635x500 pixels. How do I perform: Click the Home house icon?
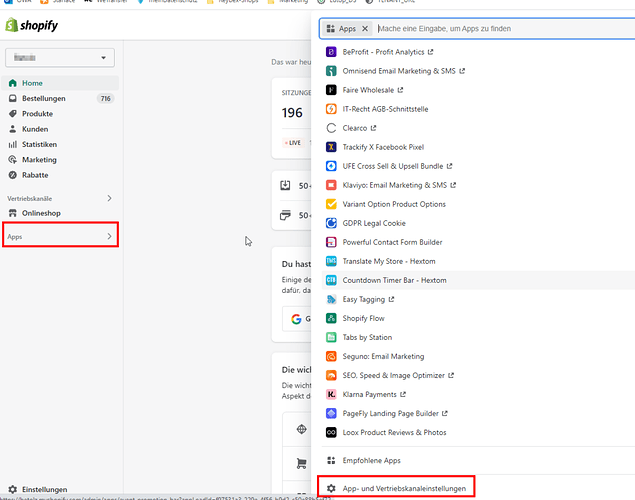[13, 83]
